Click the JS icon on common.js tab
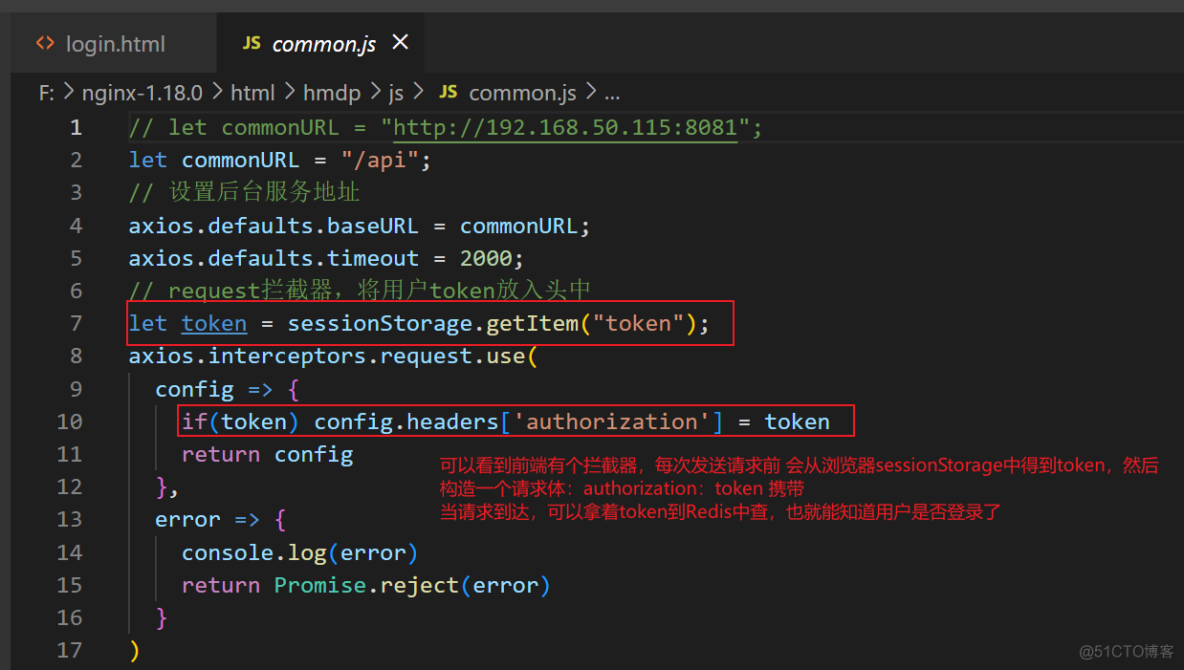The image size is (1184, 670). (x=252, y=43)
